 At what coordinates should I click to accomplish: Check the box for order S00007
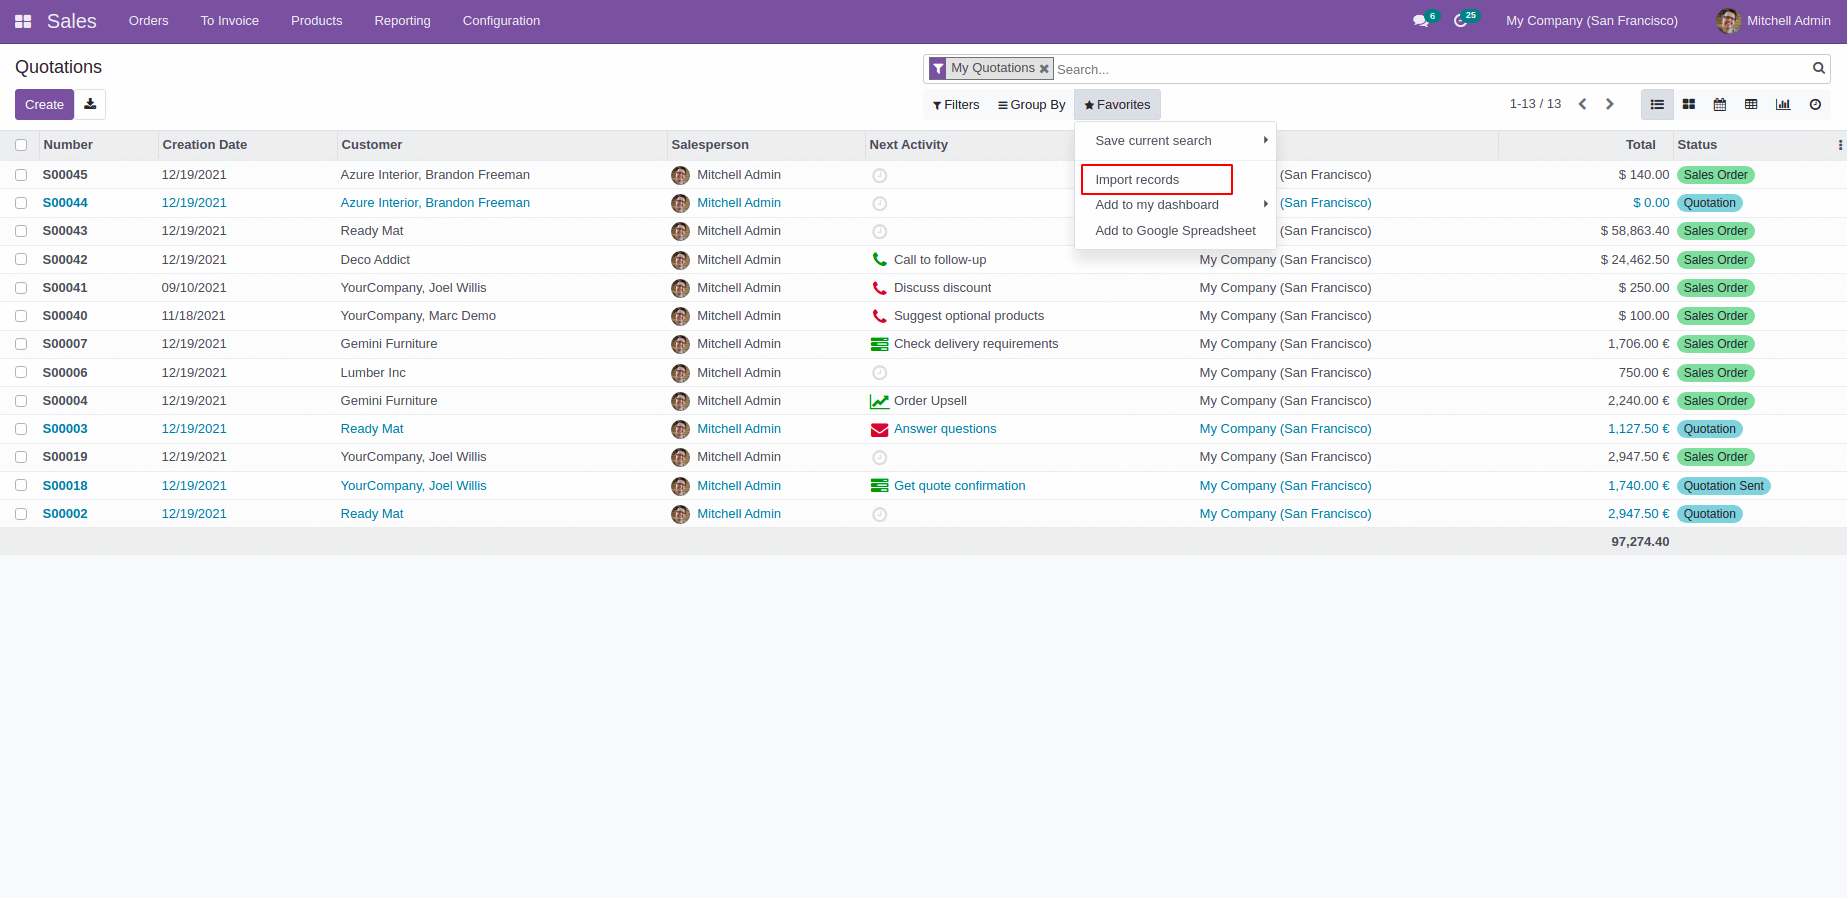pos(21,344)
